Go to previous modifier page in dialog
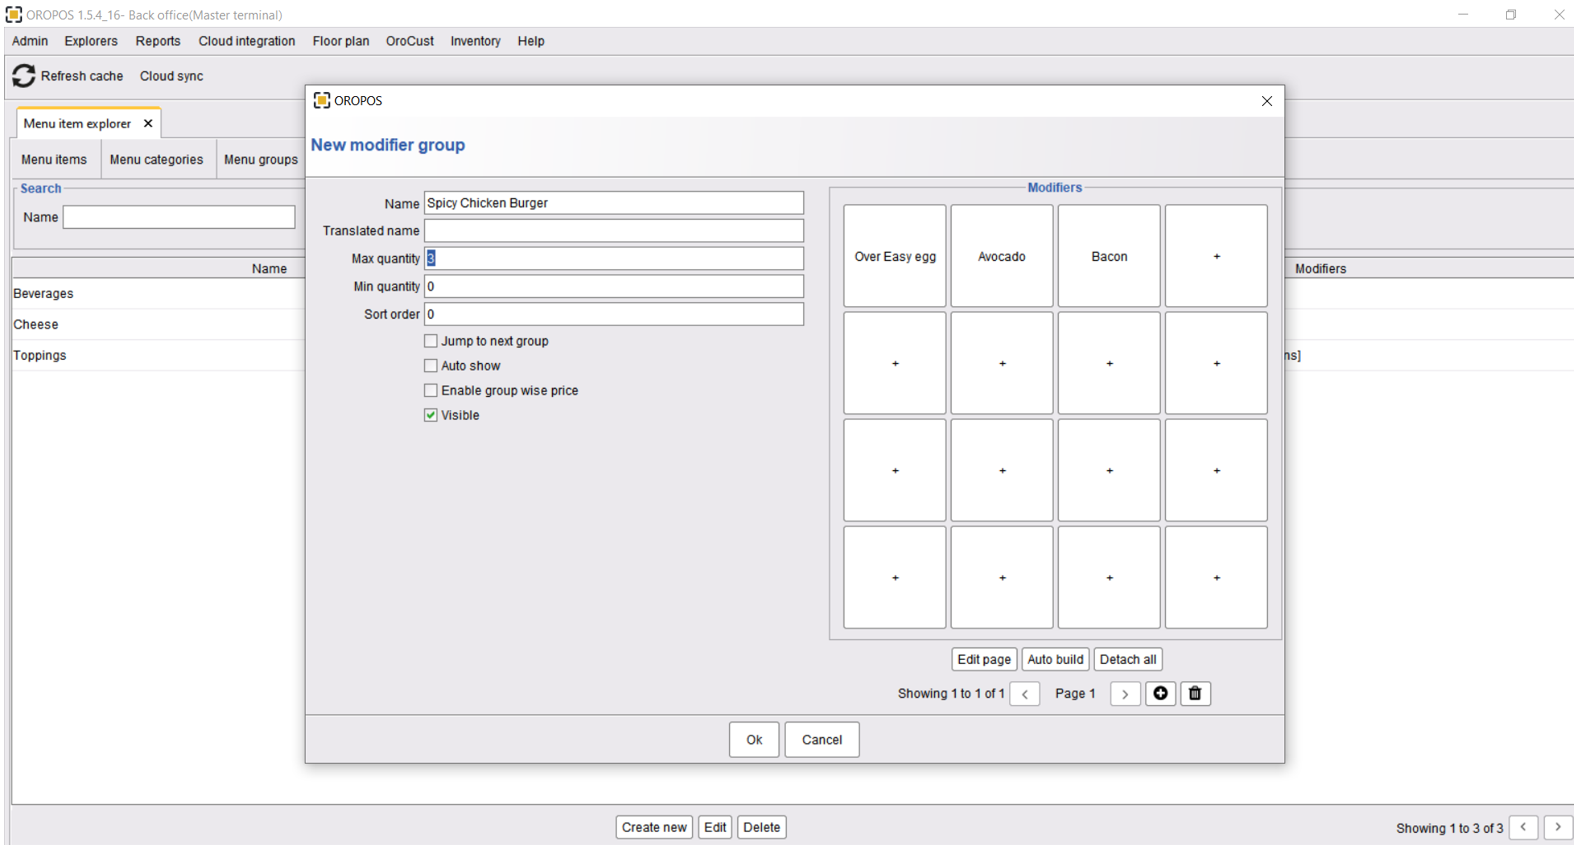 pos(1025,694)
